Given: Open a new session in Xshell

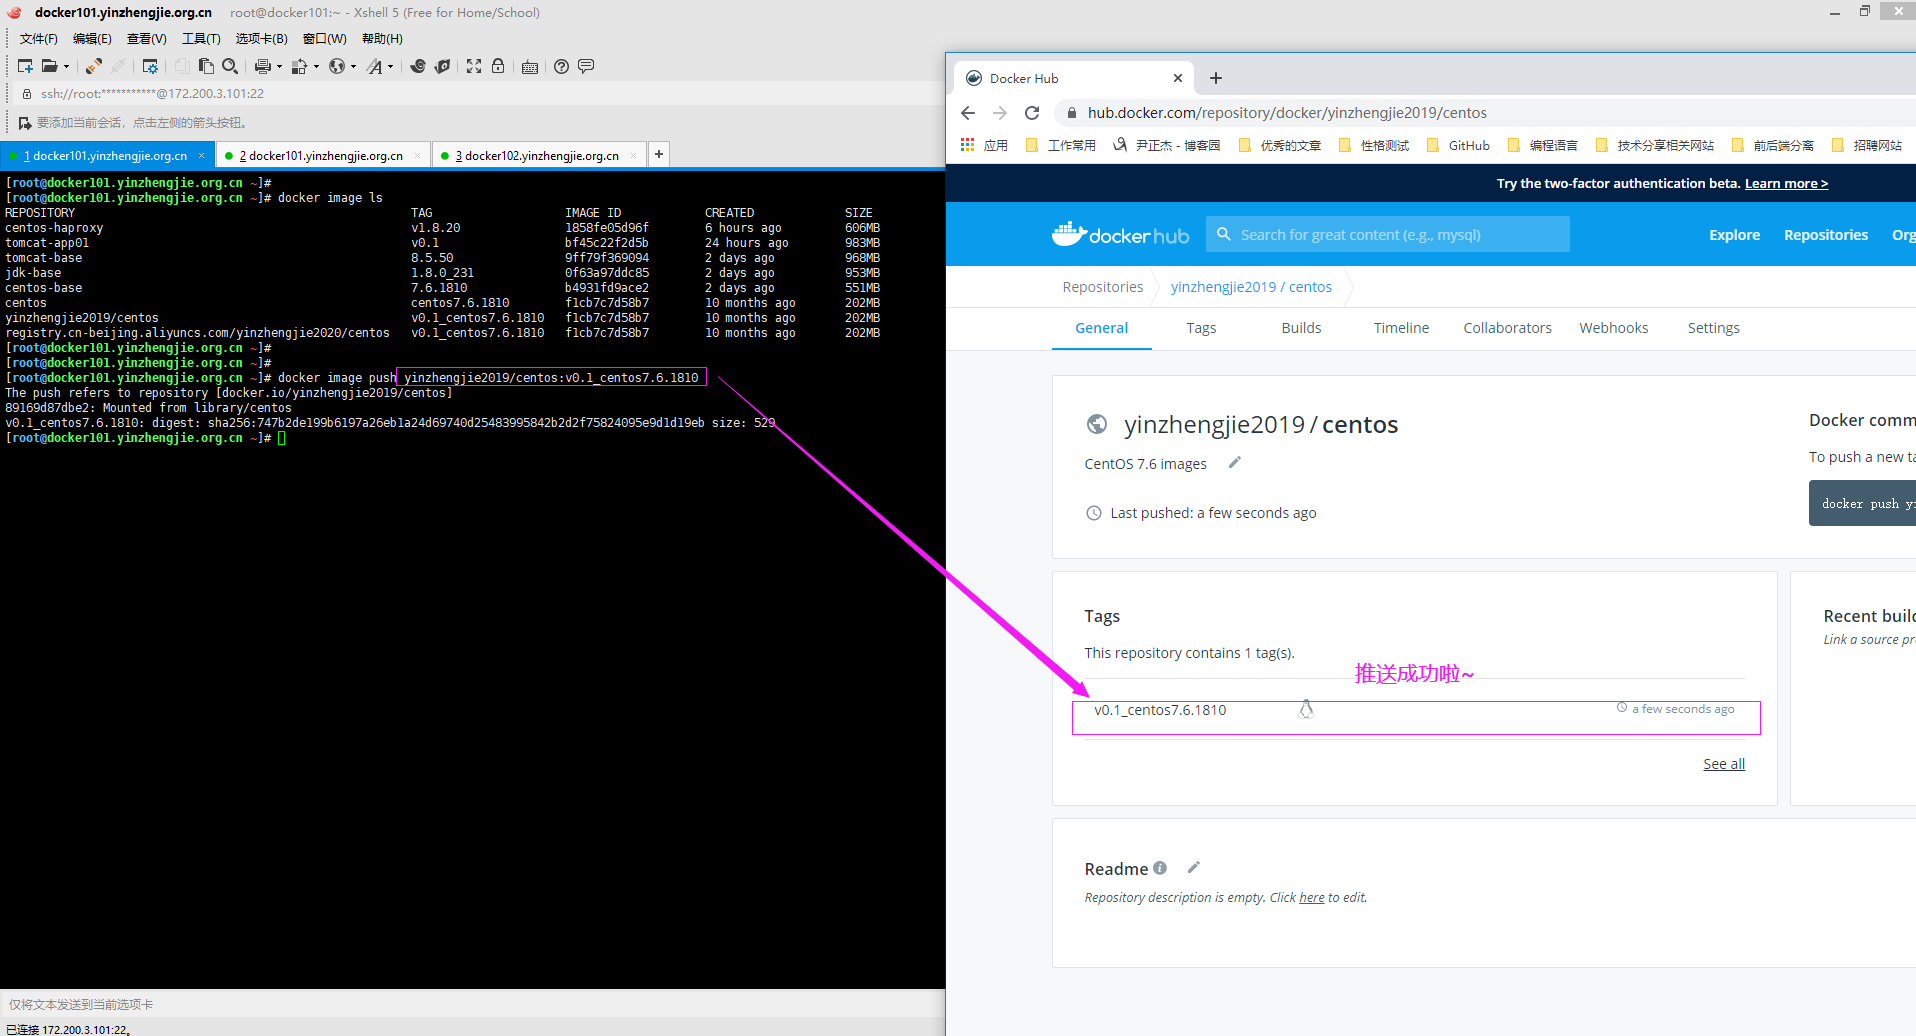Looking at the screenshot, I should coord(27,66).
